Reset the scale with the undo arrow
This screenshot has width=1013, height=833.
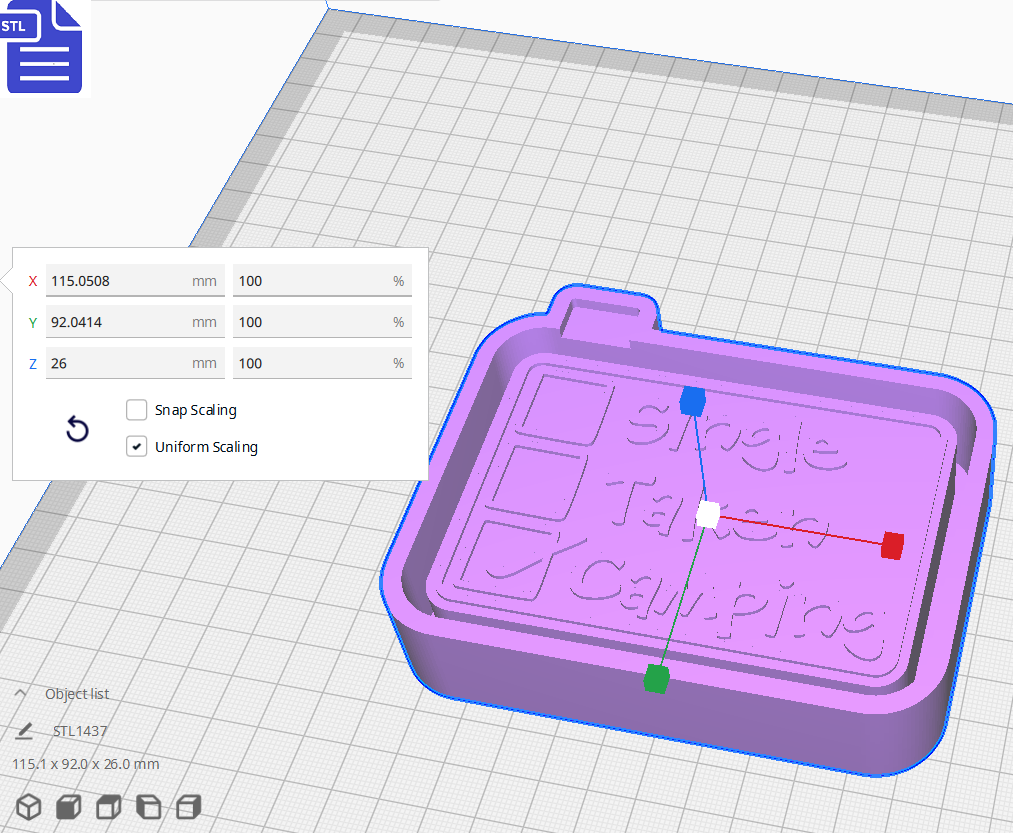[77, 428]
